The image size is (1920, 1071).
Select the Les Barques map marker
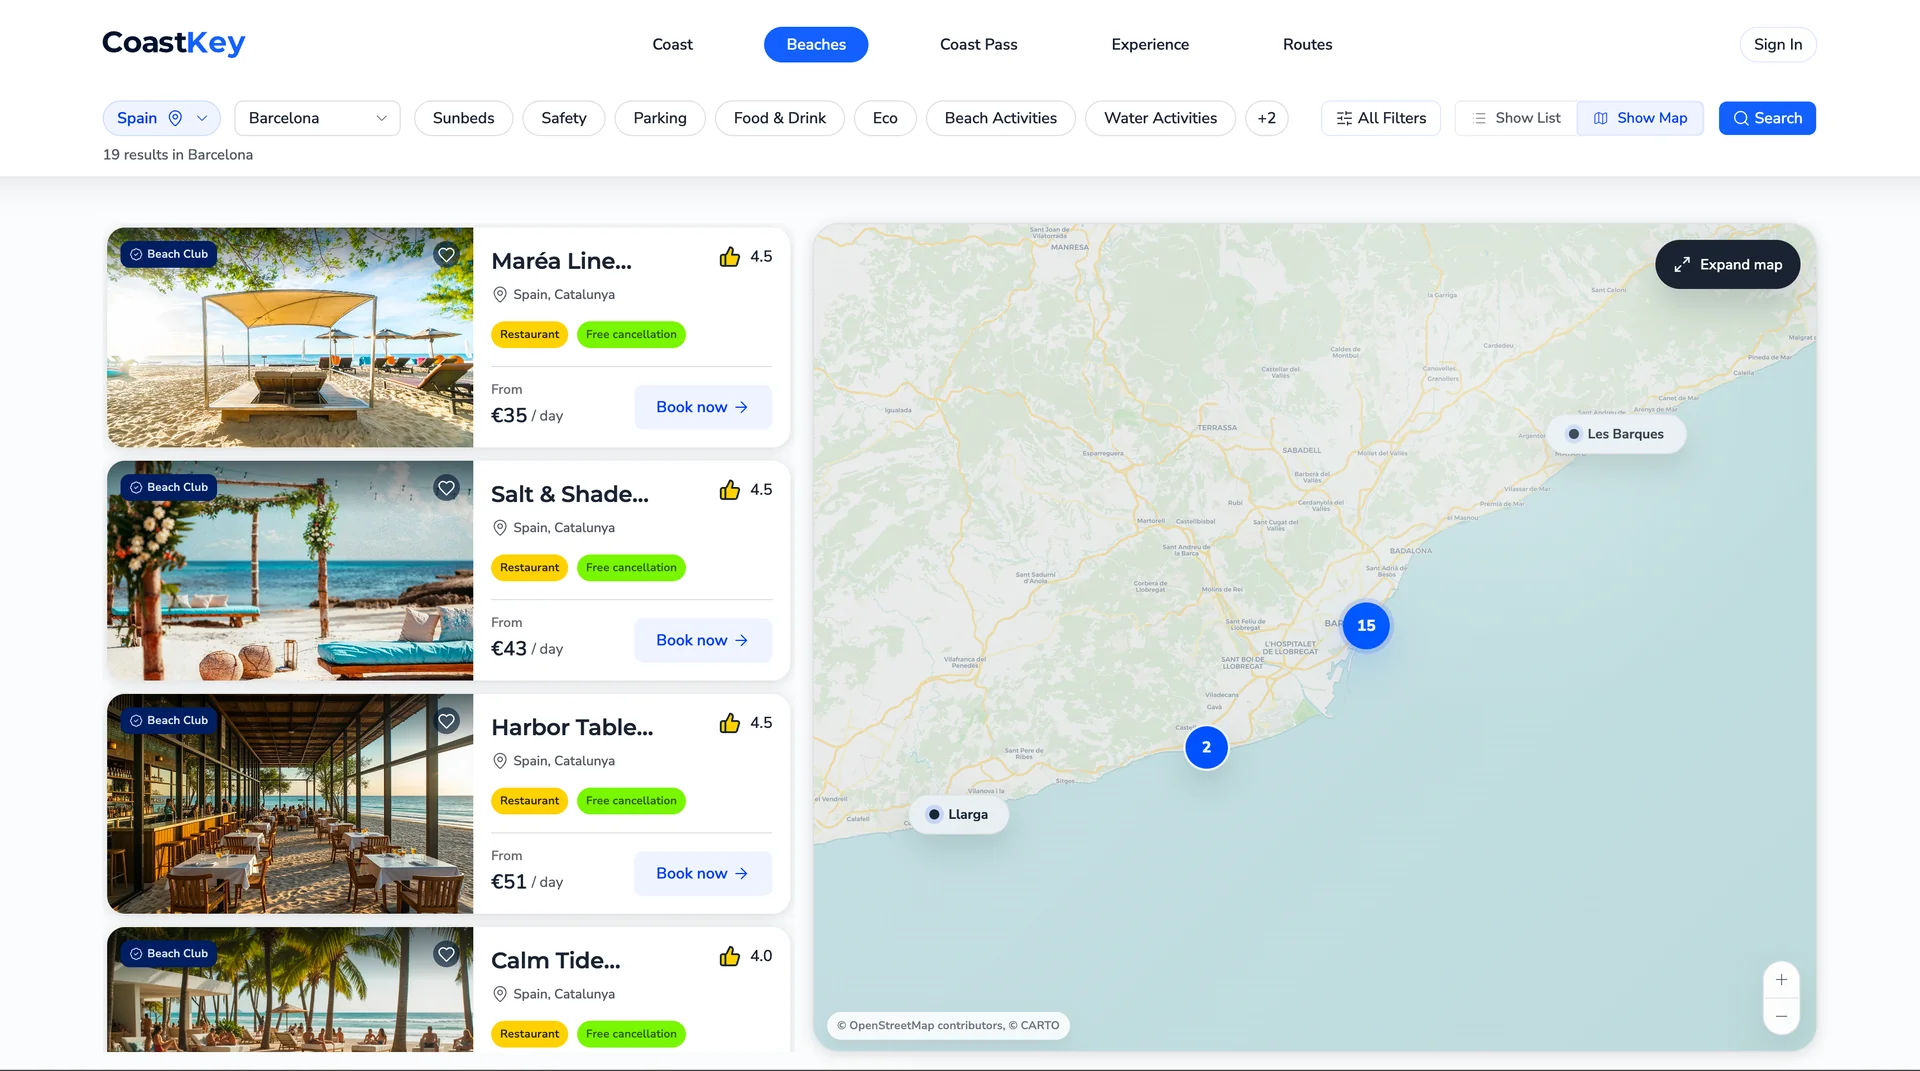click(1616, 434)
